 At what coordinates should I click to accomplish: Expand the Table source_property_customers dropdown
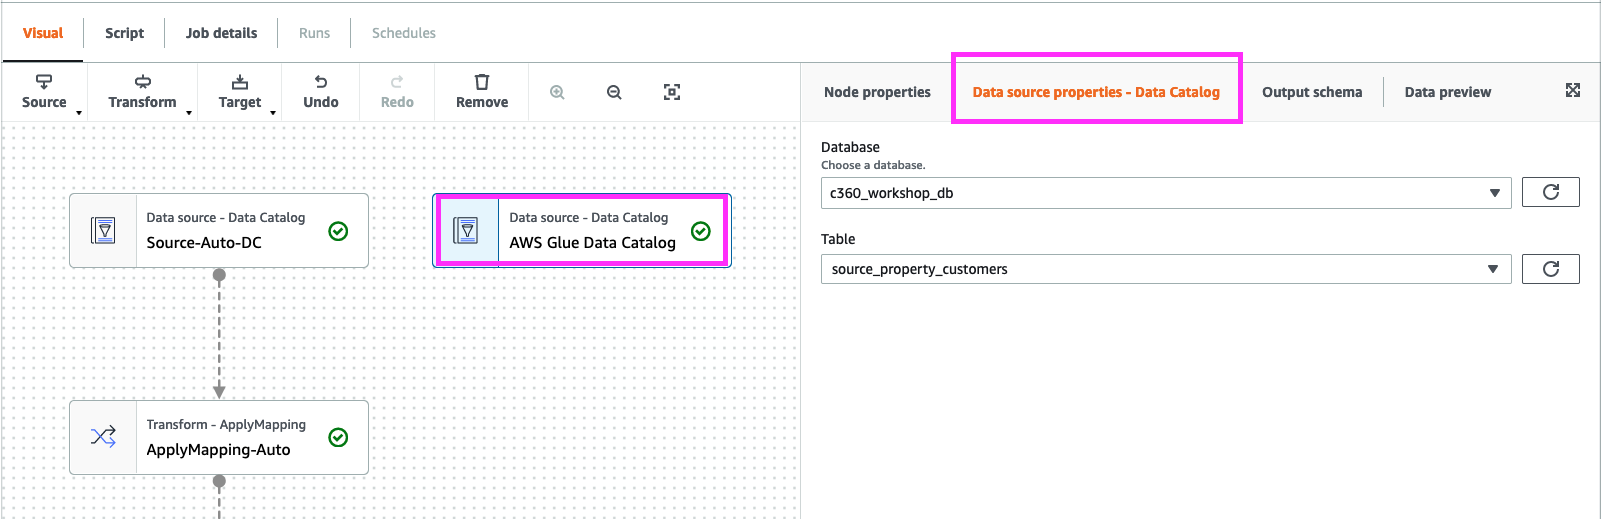tap(1165, 269)
